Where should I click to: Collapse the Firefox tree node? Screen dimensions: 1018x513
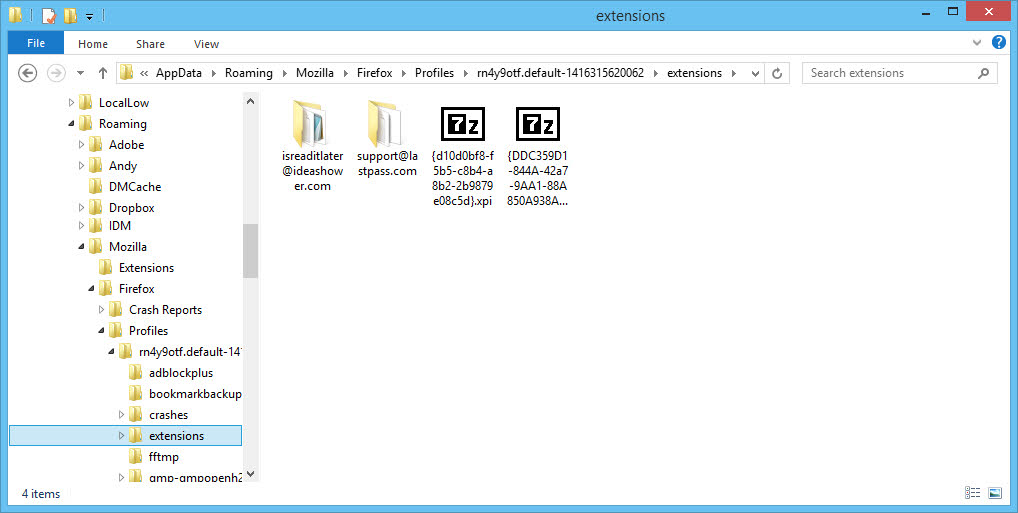click(92, 288)
